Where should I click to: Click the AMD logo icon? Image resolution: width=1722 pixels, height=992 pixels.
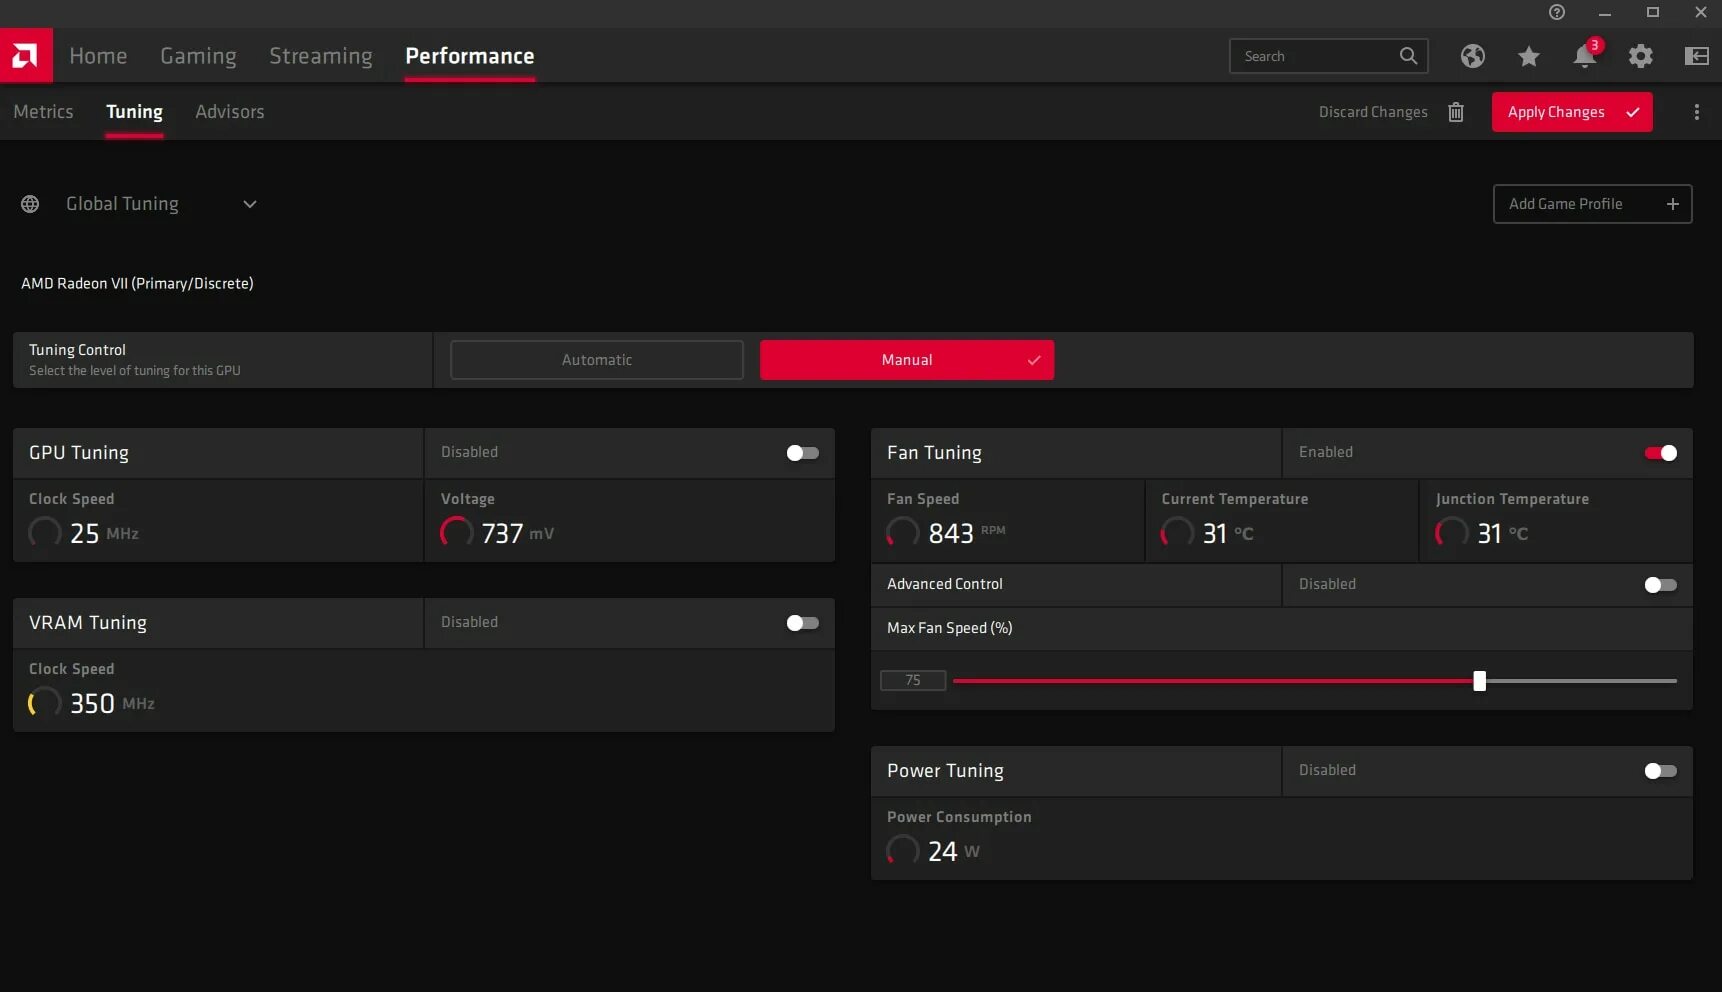(x=26, y=55)
